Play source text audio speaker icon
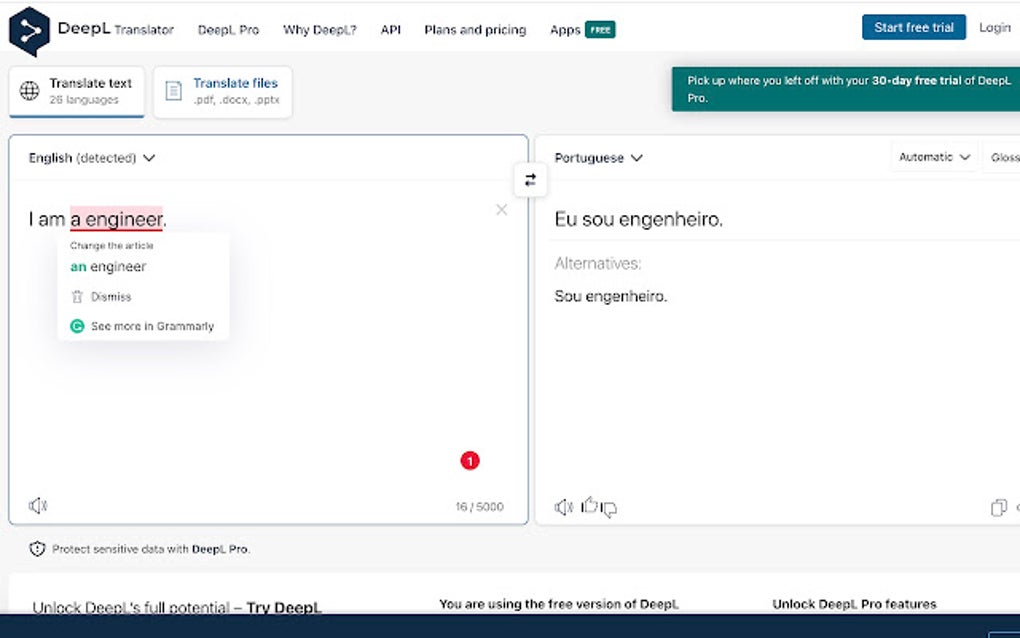This screenshot has height=638, width=1020. [x=38, y=505]
